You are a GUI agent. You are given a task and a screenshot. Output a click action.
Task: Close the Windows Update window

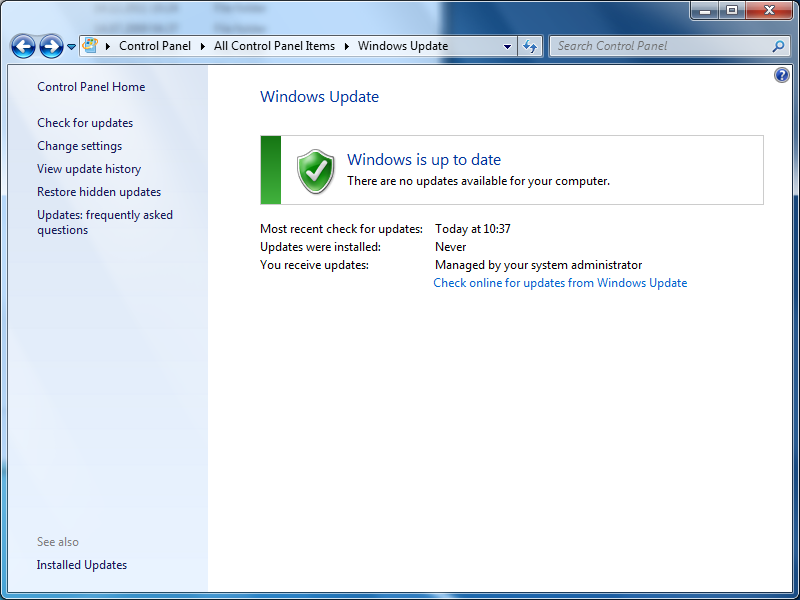769,10
